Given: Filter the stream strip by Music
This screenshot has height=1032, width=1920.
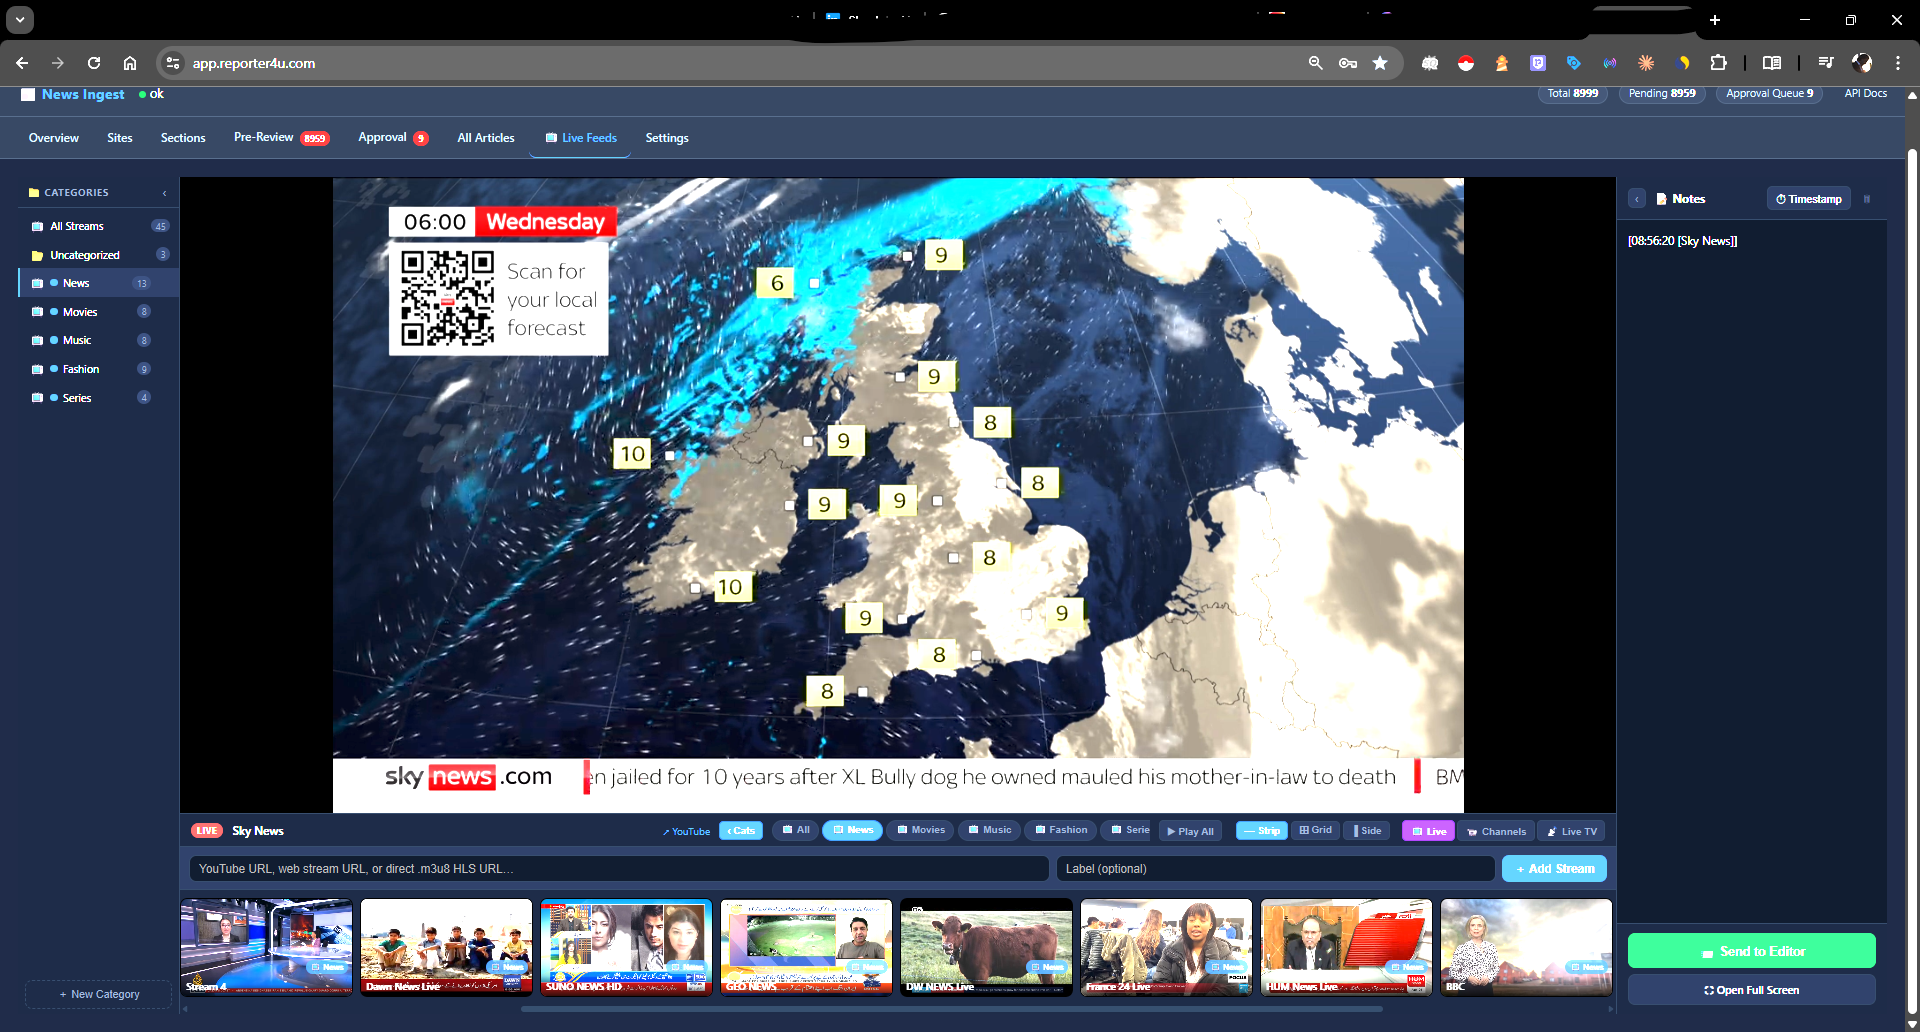Looking at the screenshot, I should tap(990, 830).
